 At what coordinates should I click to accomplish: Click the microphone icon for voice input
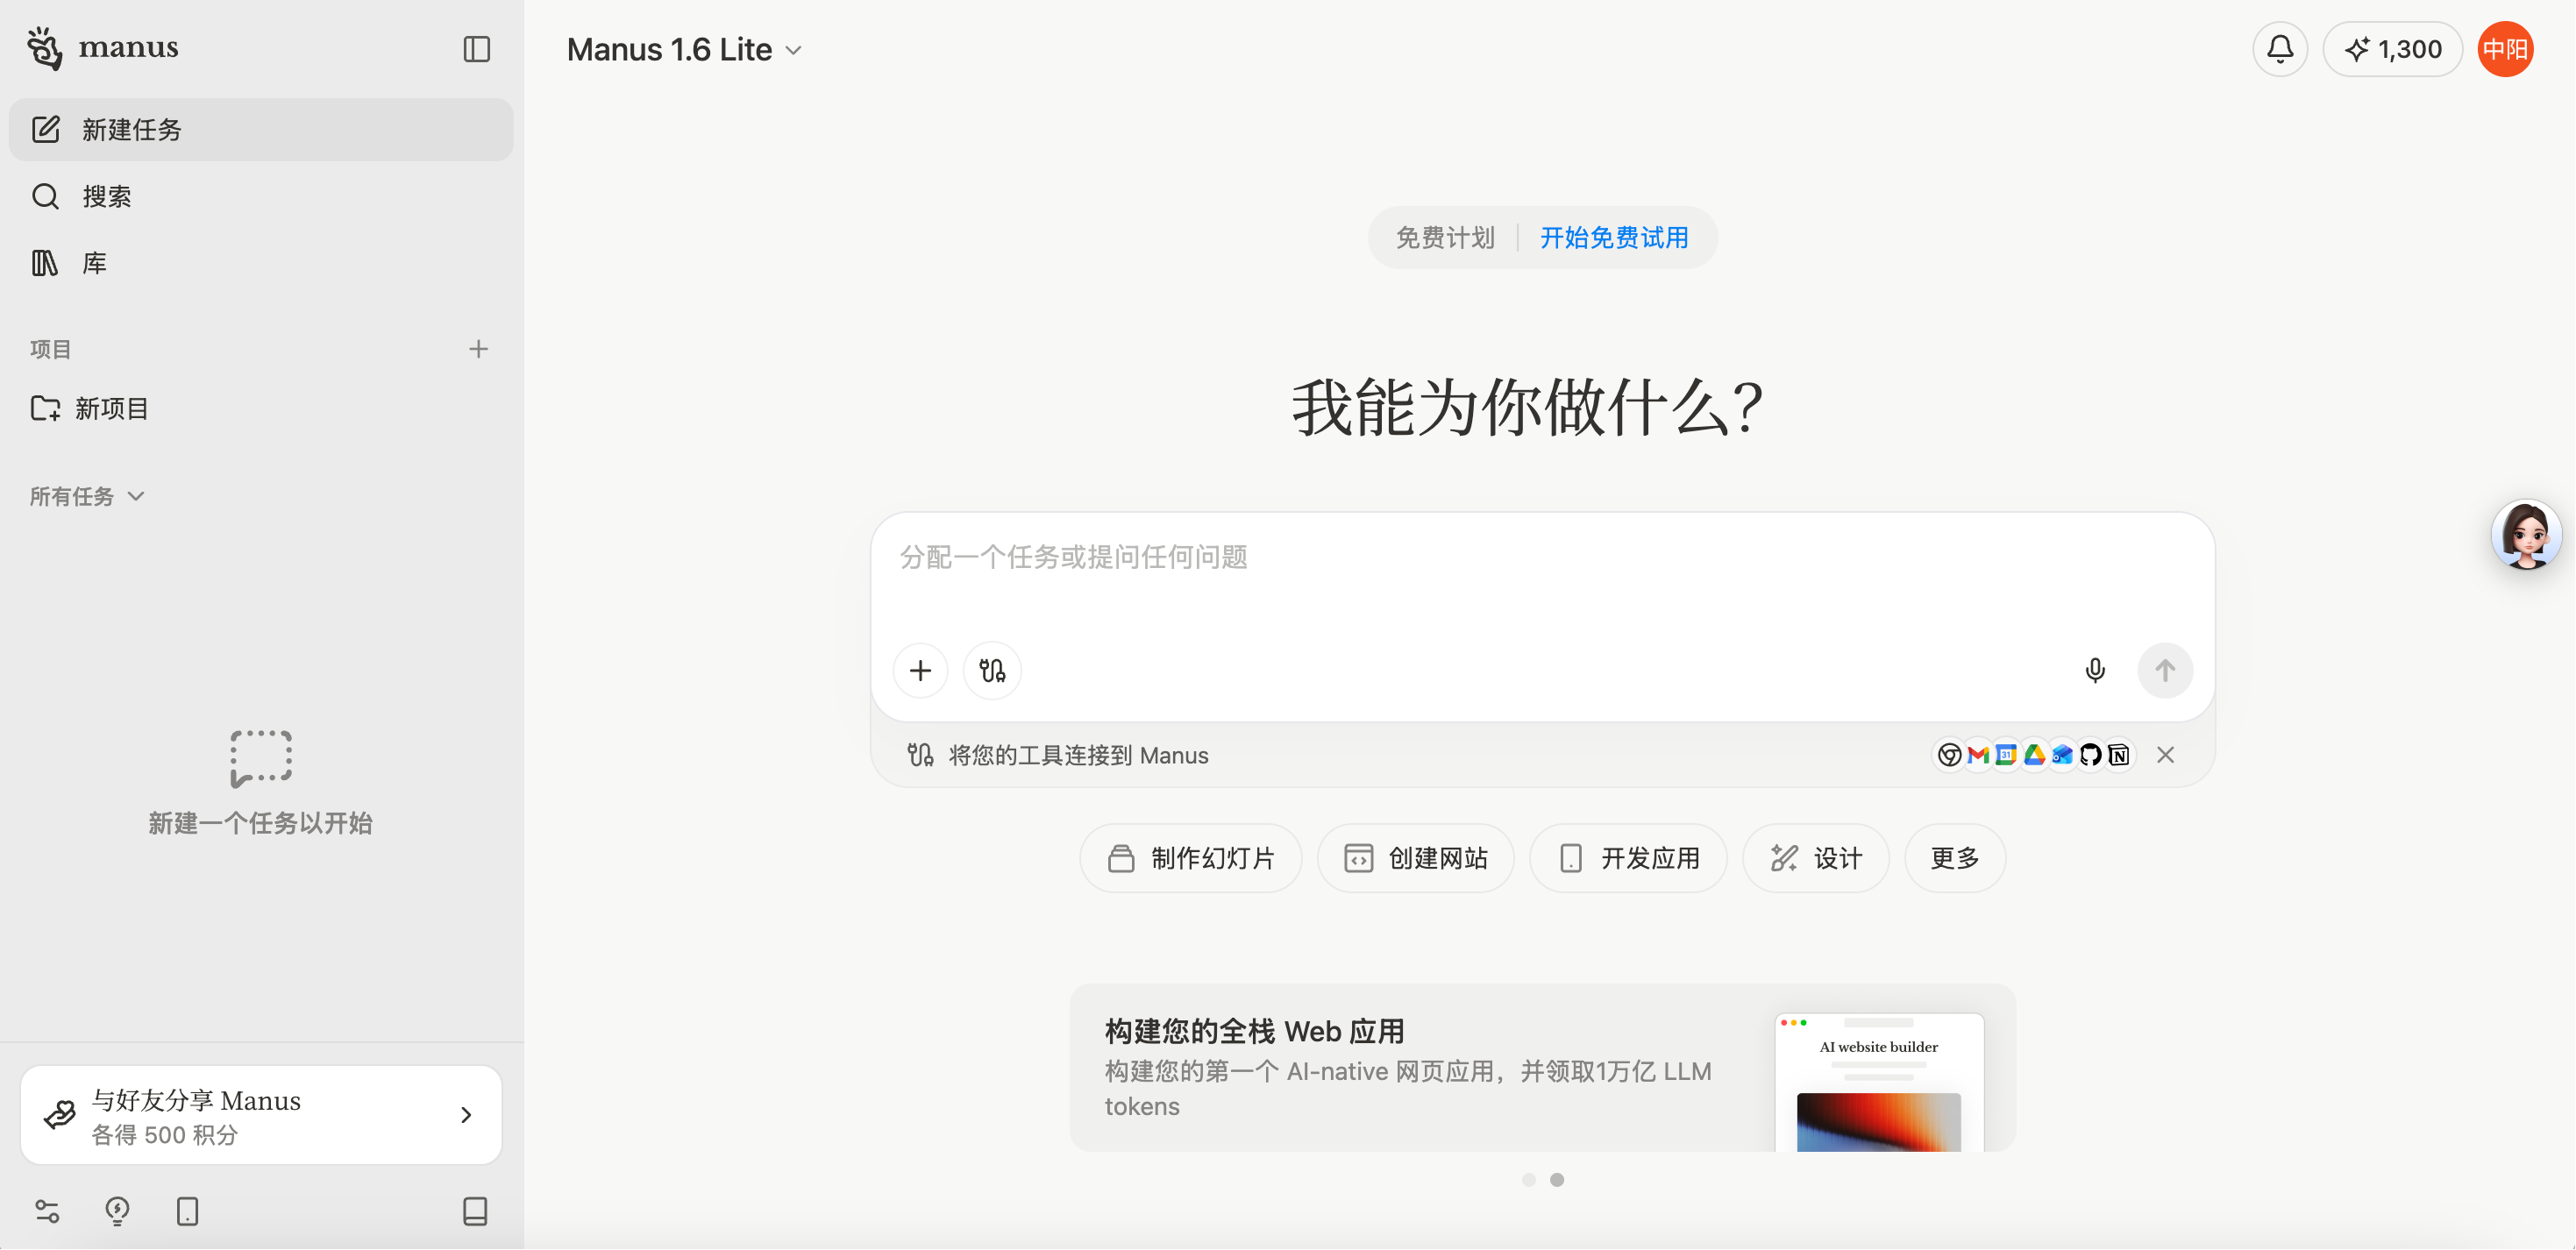point(2094,671)
